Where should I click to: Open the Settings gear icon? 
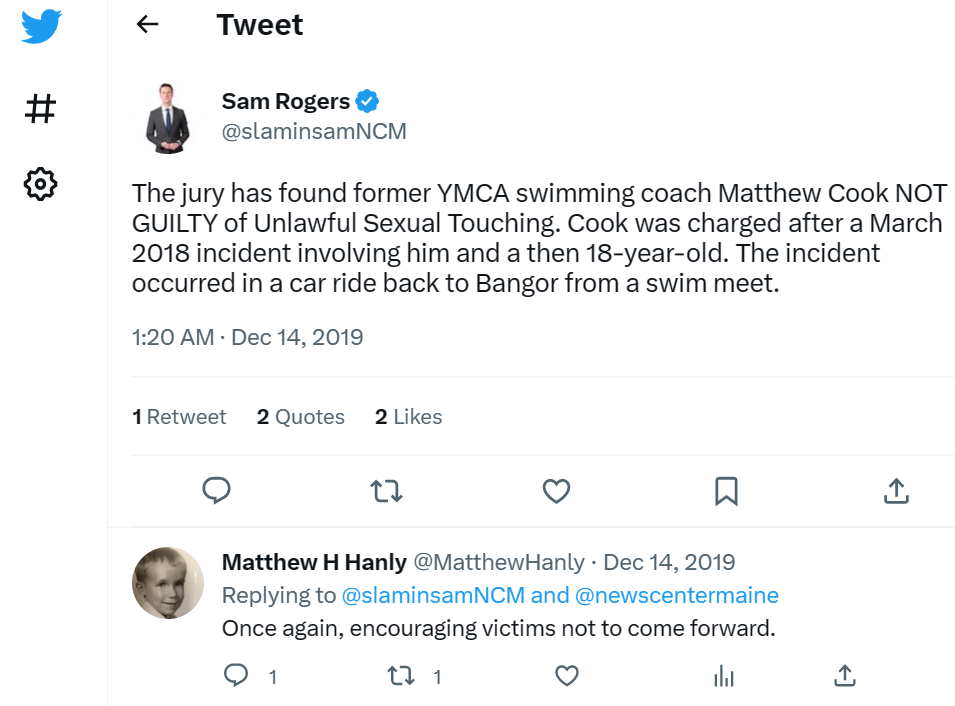point(41,183)
